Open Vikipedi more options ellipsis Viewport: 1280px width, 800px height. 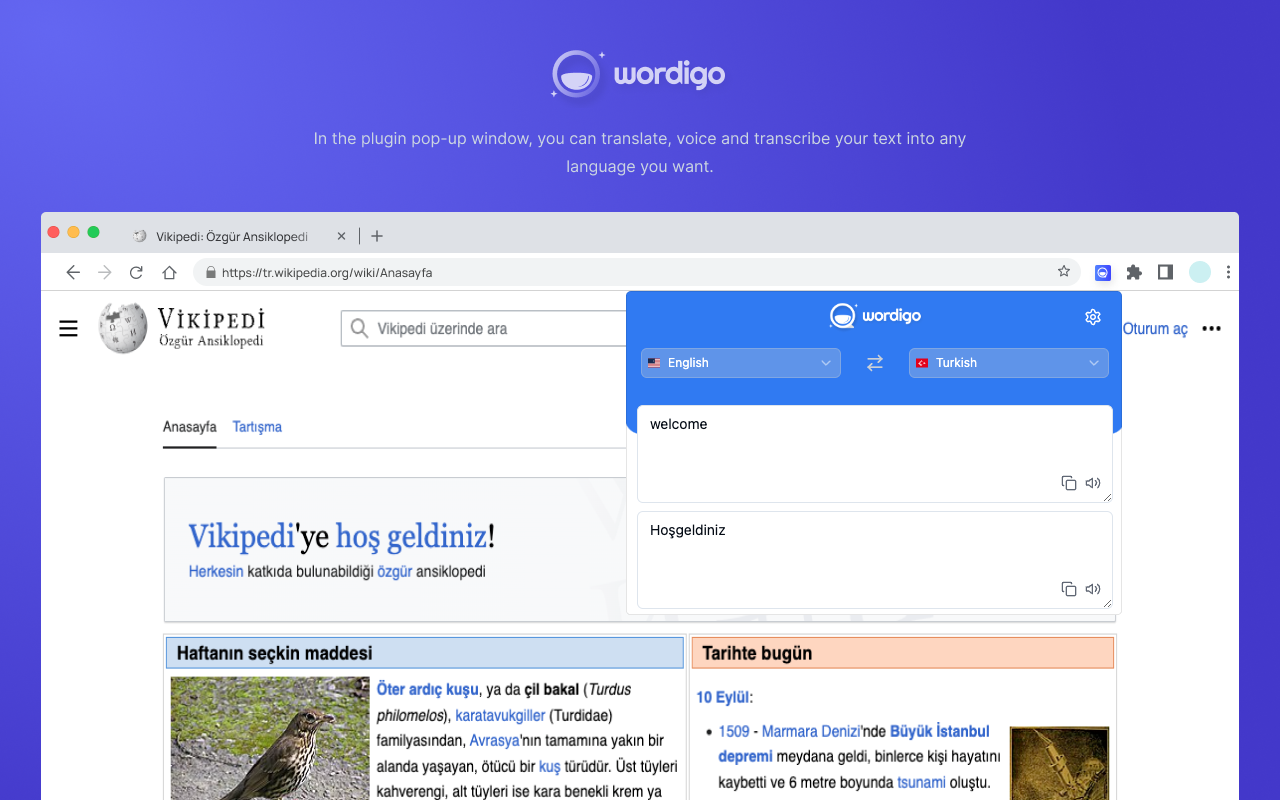1211,328
